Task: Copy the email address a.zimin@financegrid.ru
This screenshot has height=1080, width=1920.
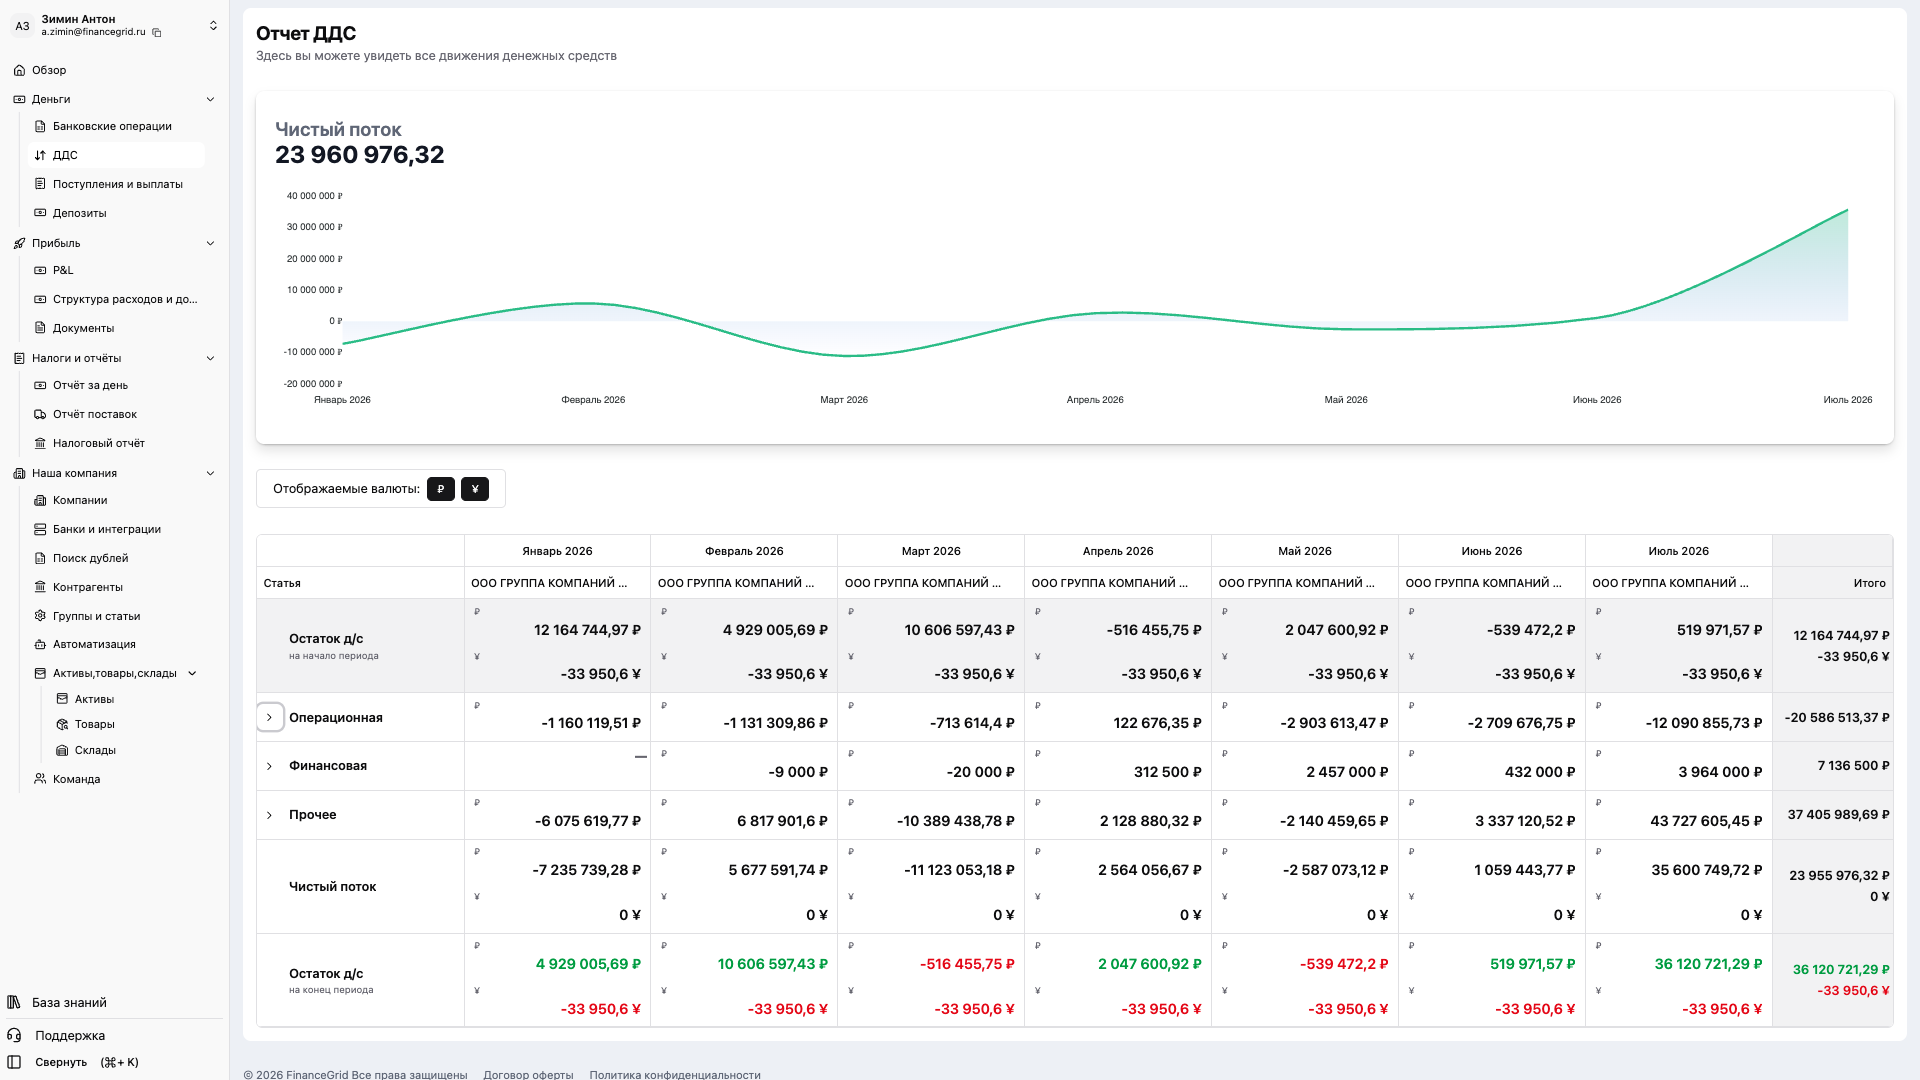Action: 157,33
